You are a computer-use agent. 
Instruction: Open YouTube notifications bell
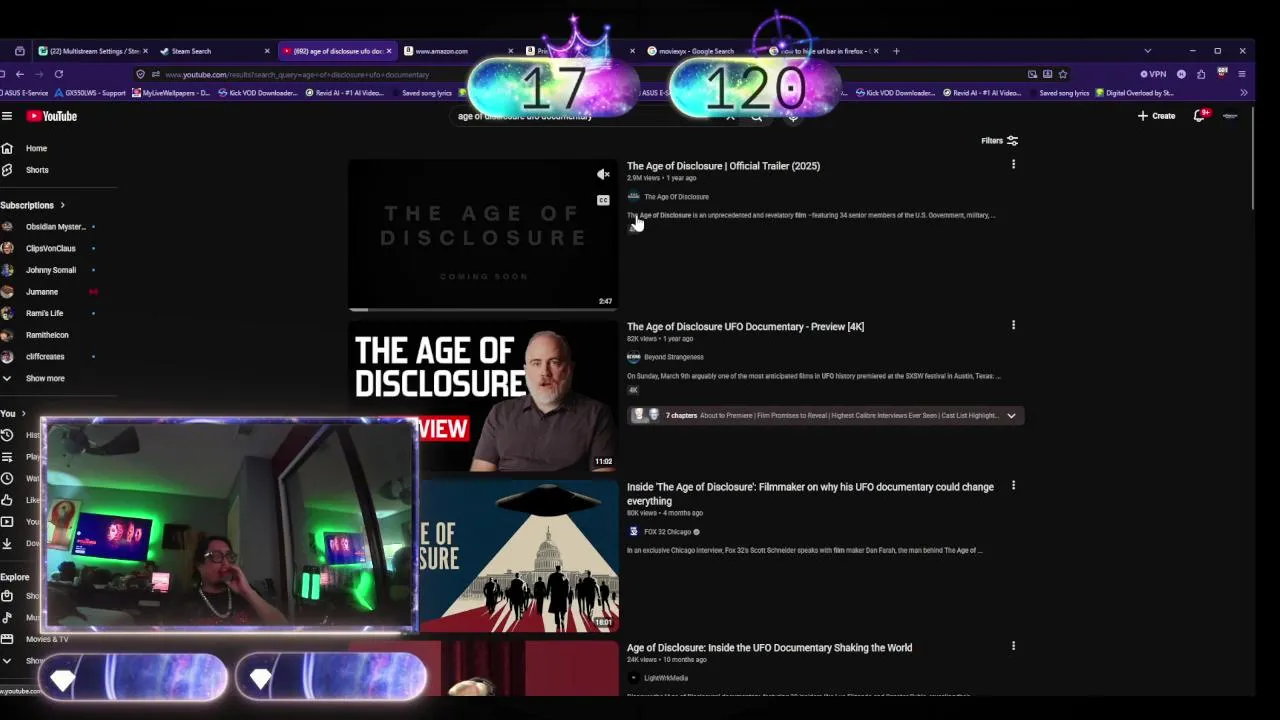point(1200,116)
